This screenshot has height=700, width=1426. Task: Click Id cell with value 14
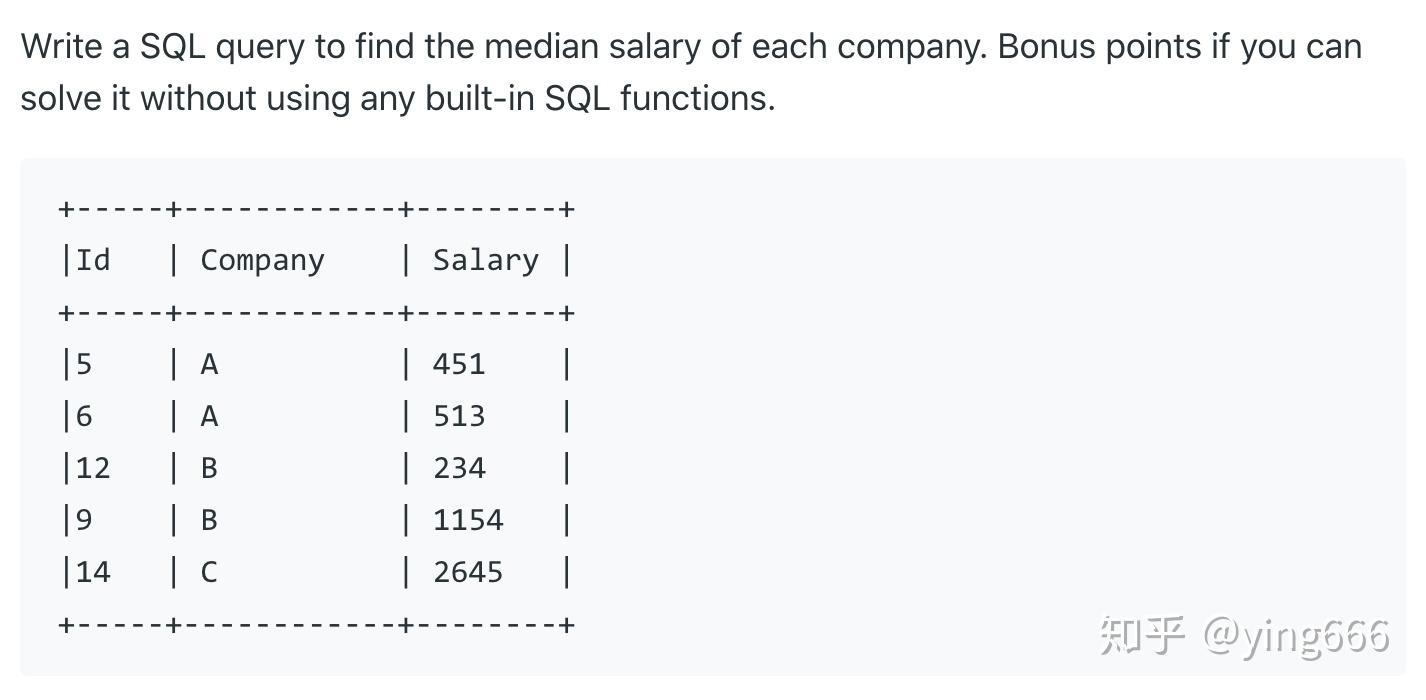pos(93,572)
